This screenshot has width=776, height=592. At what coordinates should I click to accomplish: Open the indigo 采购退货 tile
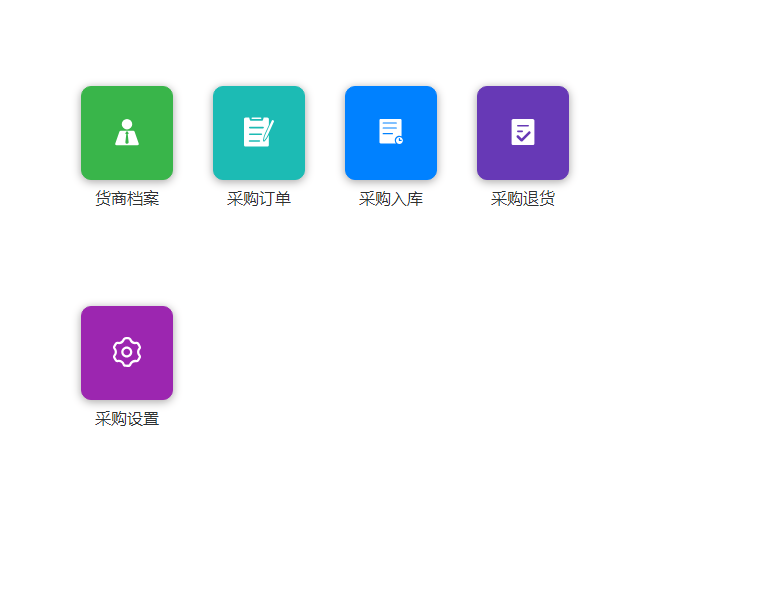[523, 133]
